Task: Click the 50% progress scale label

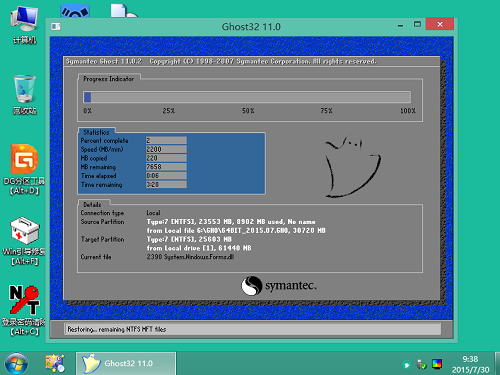Action: 248,111
